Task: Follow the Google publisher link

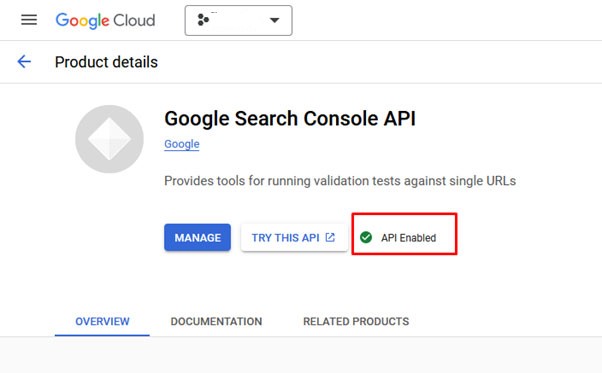Action: 182,144
